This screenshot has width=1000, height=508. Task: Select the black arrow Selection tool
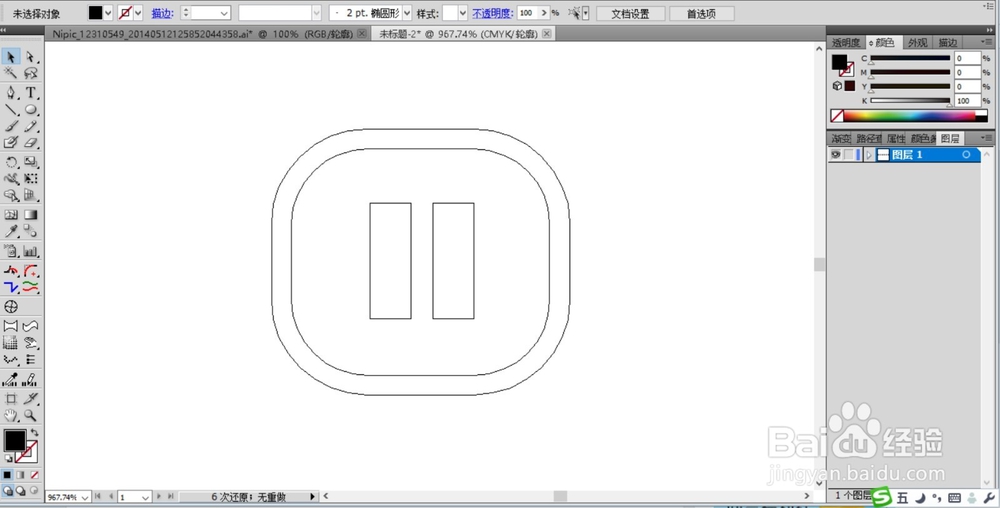(x=11, y=57)
